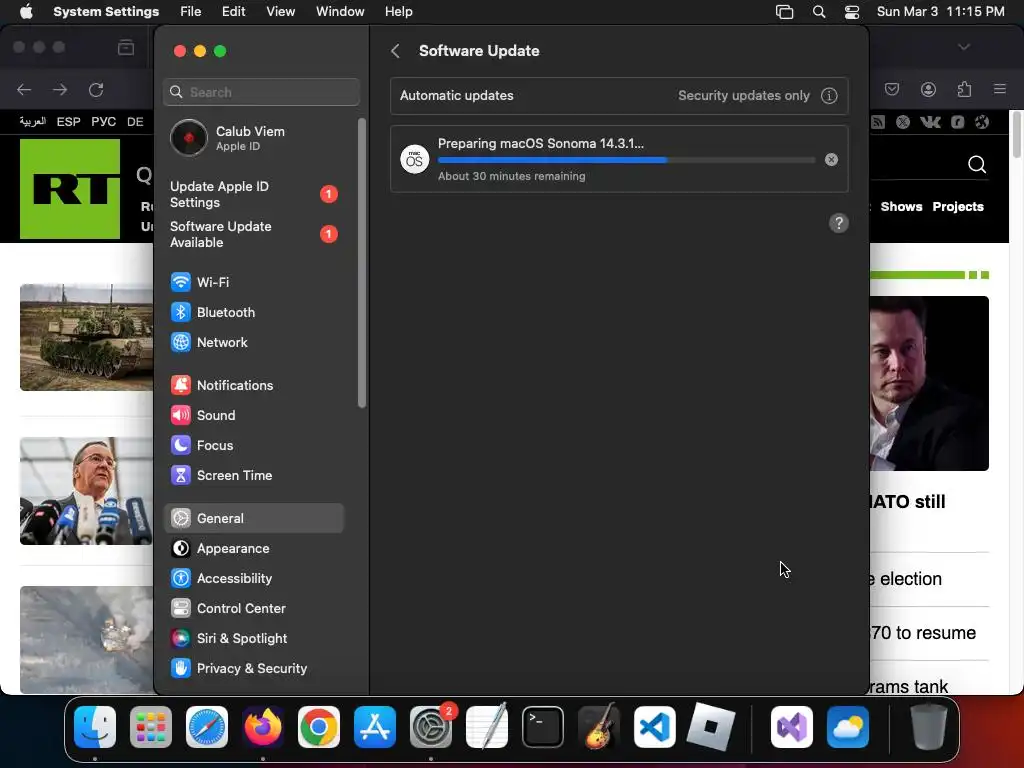Viewport: 1024px width, 768px height.
Task: Open the Help menu
Action: tap(398, 12)
